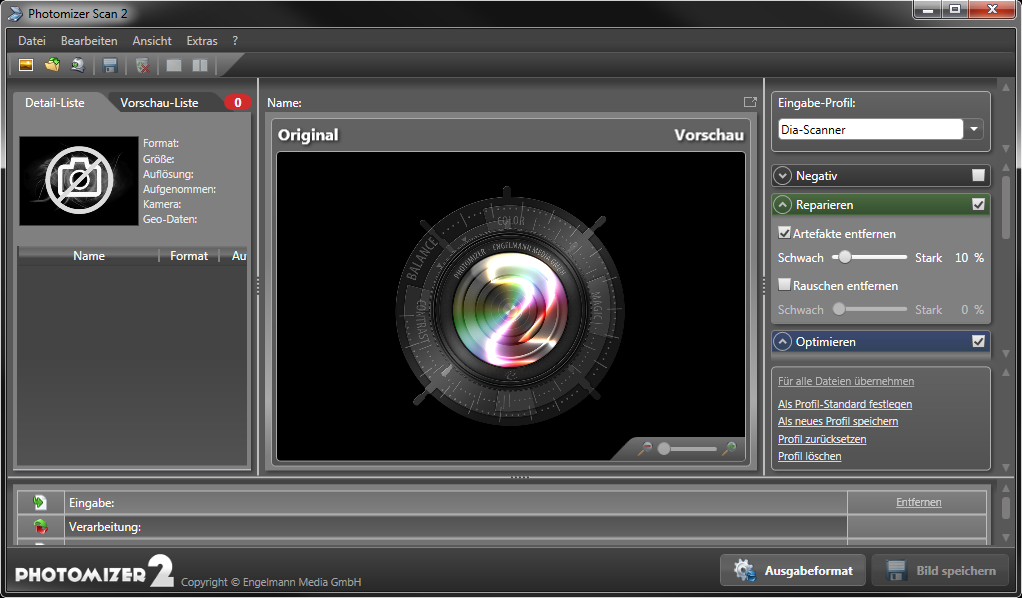Click the Profil zurücksetzen link

(822, 439)
